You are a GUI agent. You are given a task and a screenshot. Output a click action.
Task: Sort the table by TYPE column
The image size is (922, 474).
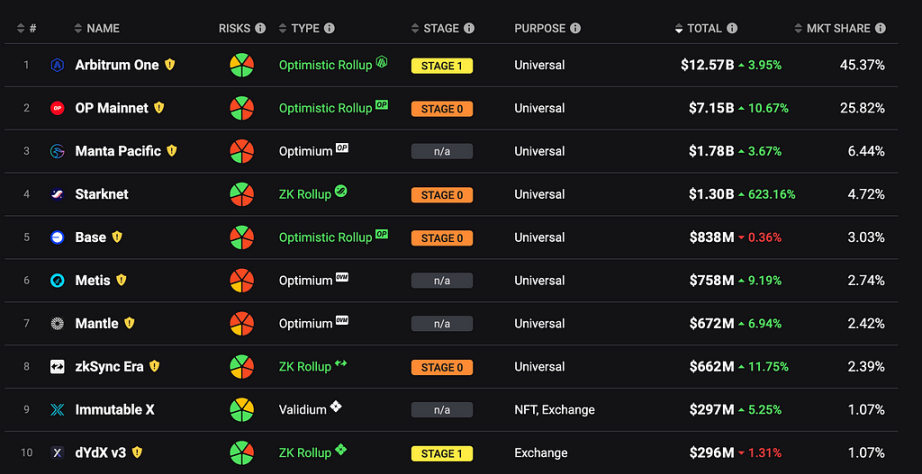pos(304,29)
